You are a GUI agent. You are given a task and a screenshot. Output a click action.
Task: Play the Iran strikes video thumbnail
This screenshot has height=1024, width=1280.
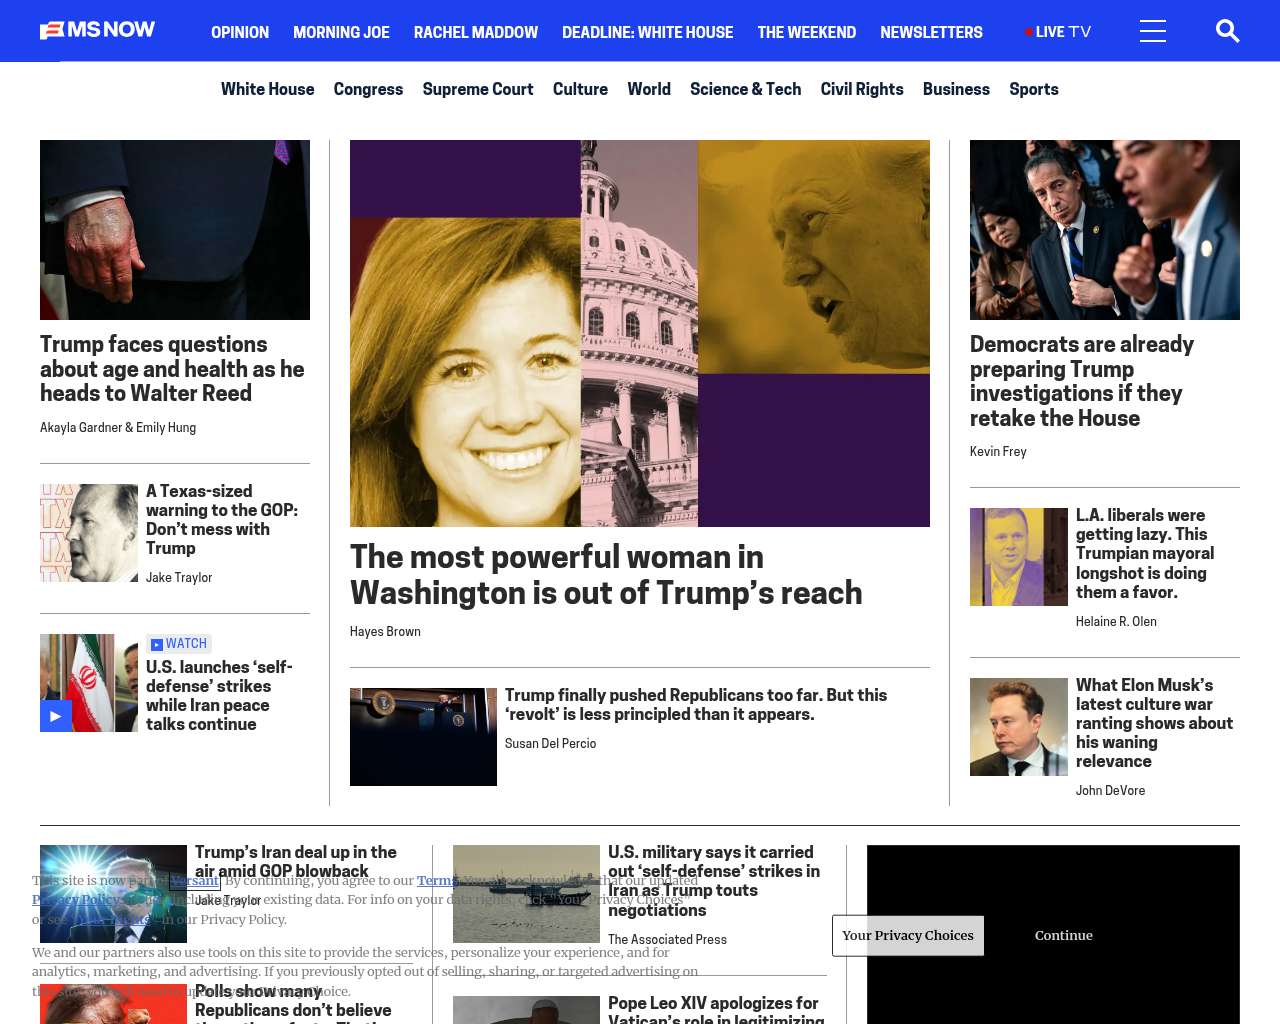[89, 683]
